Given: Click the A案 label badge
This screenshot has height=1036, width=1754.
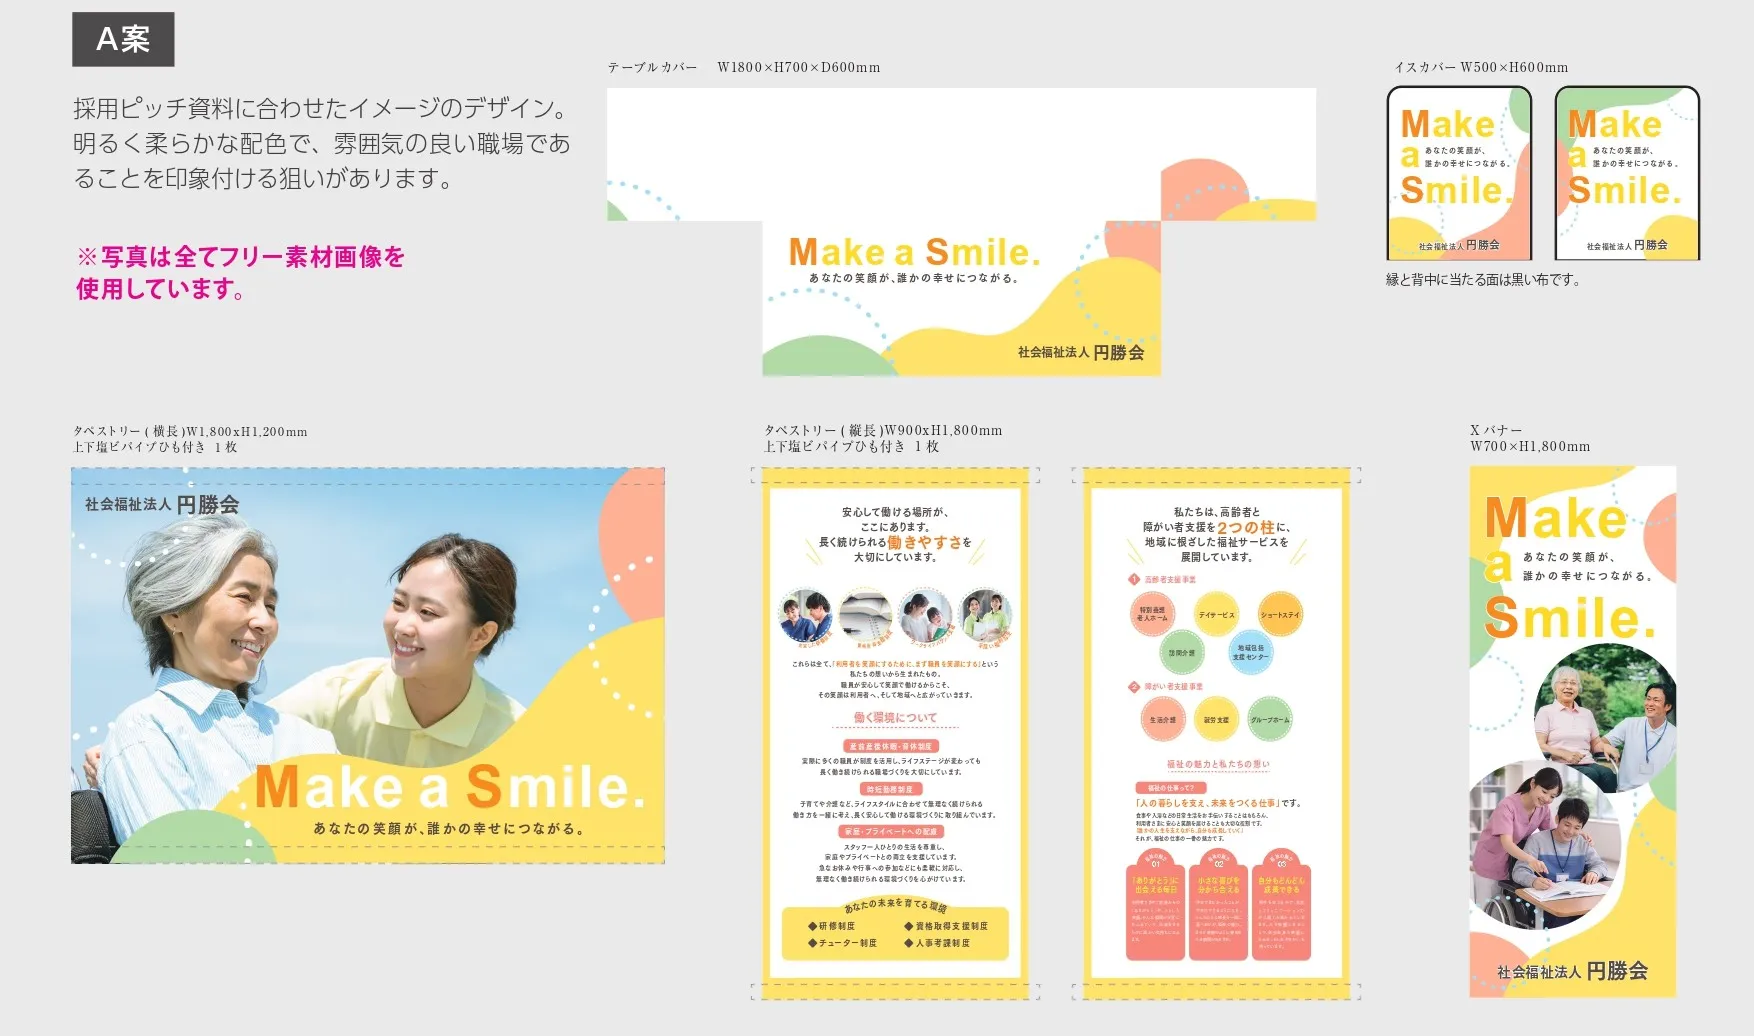Looking at the screenshot, I should click(x=123, y=40).
